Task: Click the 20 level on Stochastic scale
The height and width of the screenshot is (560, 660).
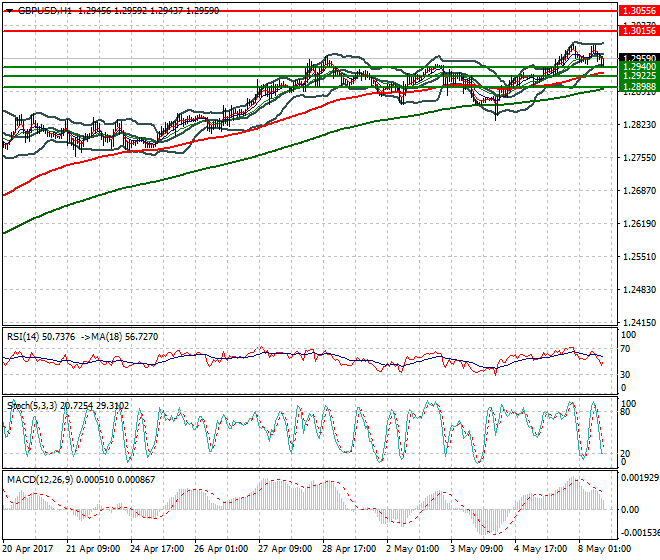Action: [x=625, y=453]
